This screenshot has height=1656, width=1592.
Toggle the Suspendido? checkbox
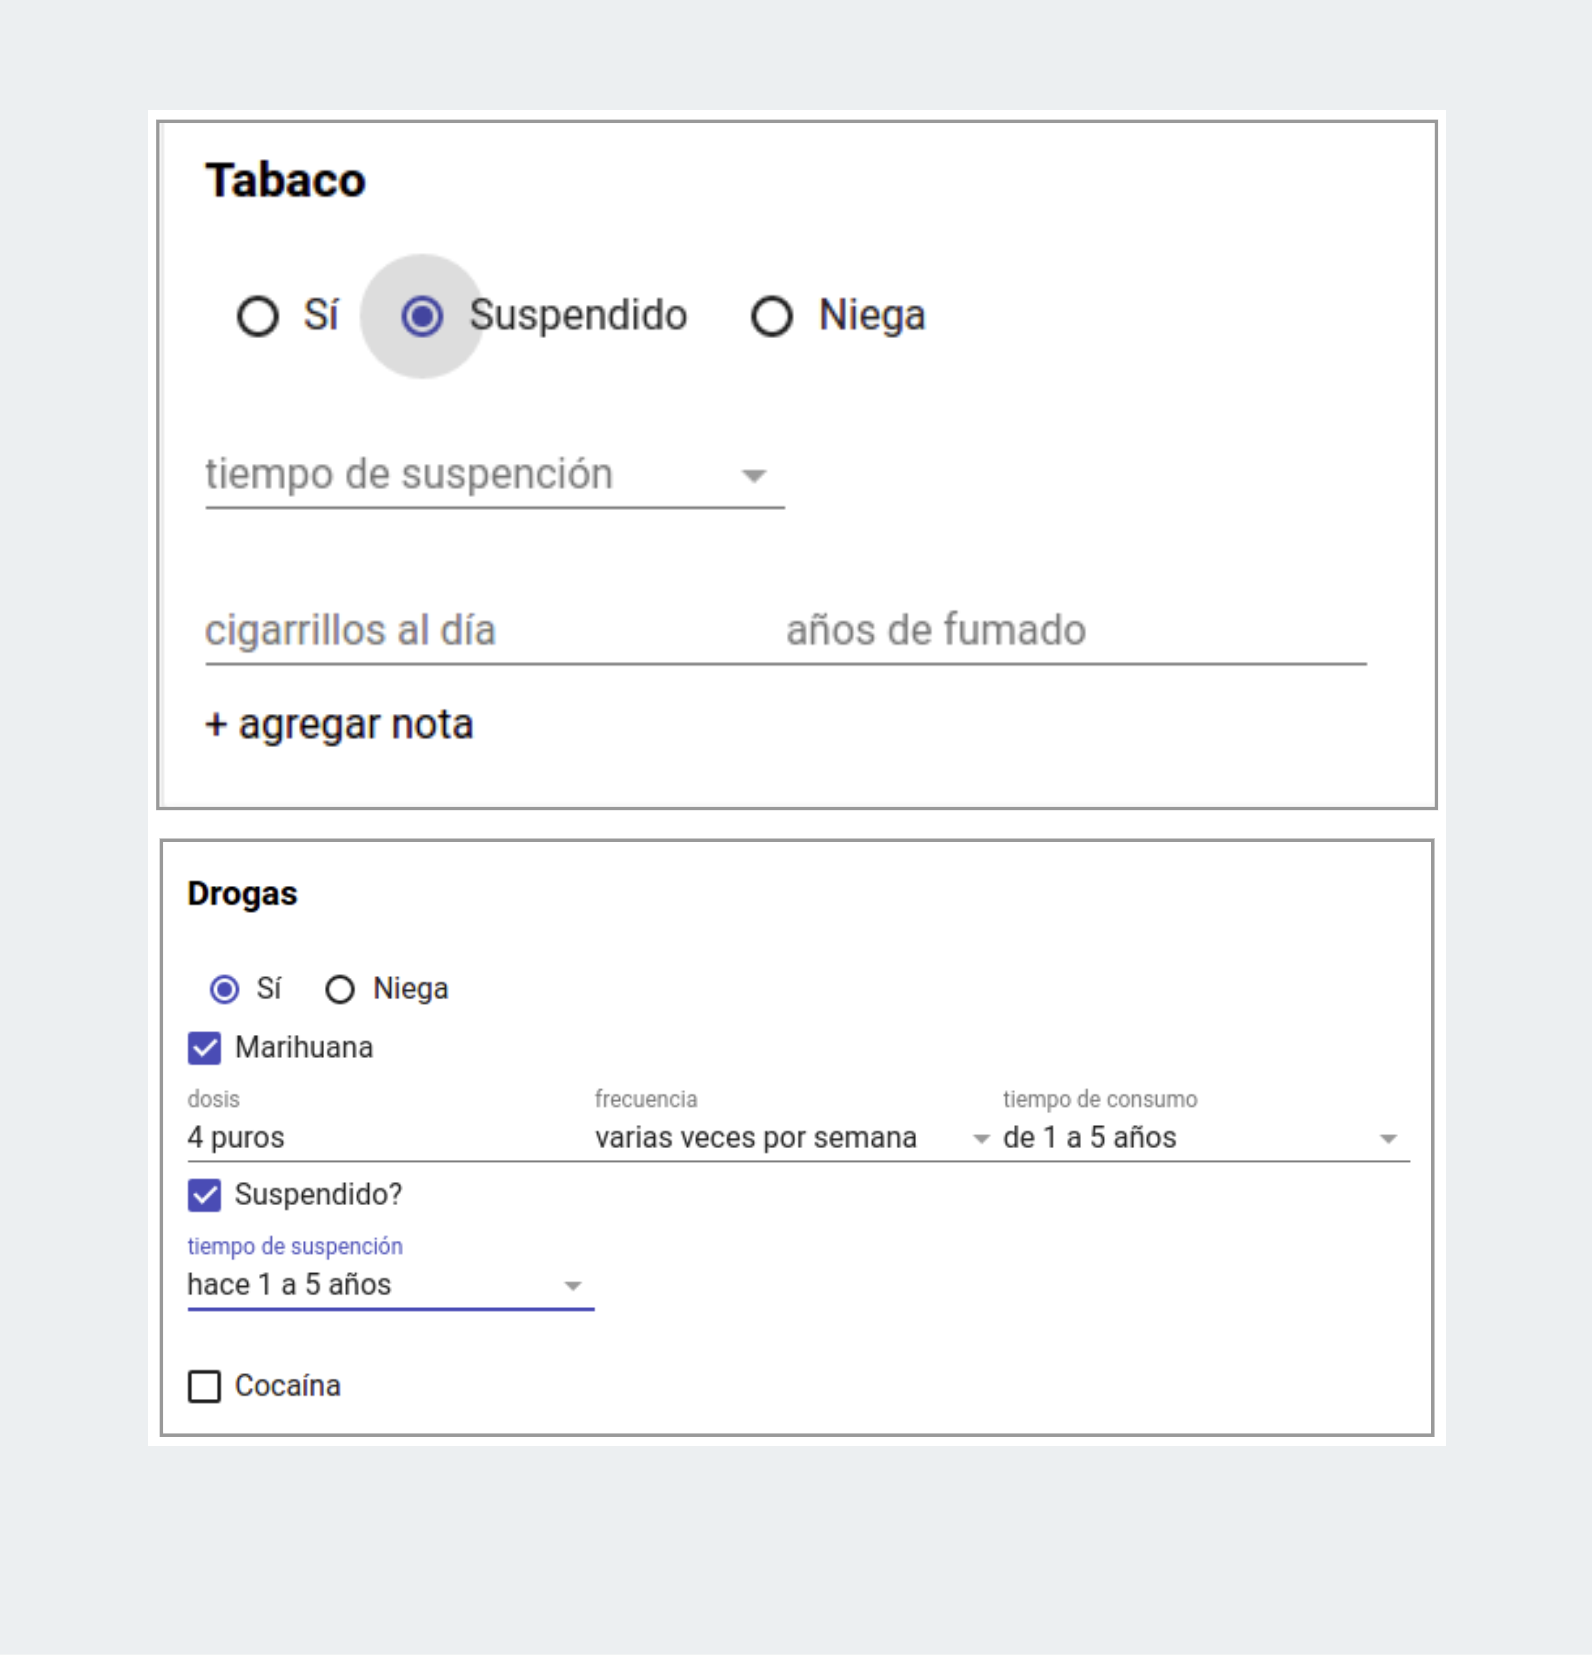coord(205,1195)
